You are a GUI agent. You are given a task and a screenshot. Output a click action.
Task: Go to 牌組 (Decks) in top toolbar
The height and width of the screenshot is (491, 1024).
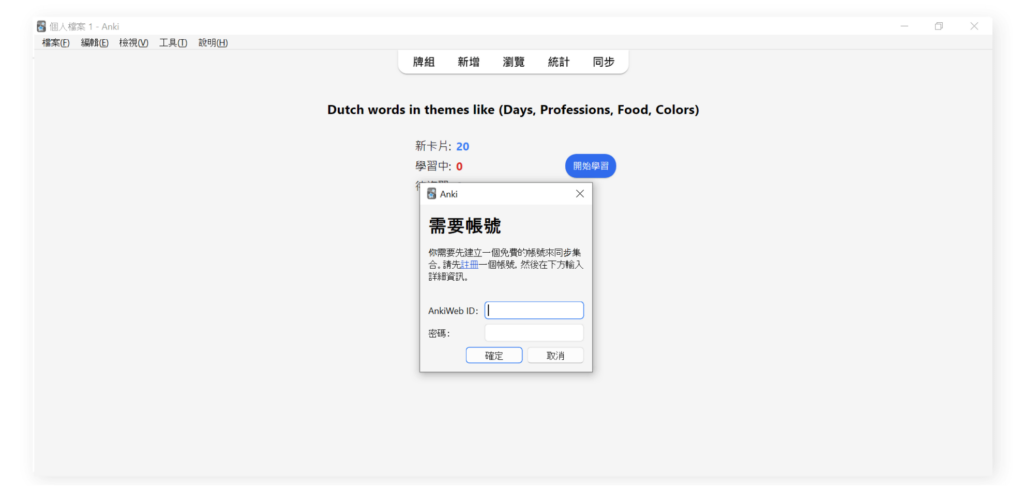[x=424, y=62]
